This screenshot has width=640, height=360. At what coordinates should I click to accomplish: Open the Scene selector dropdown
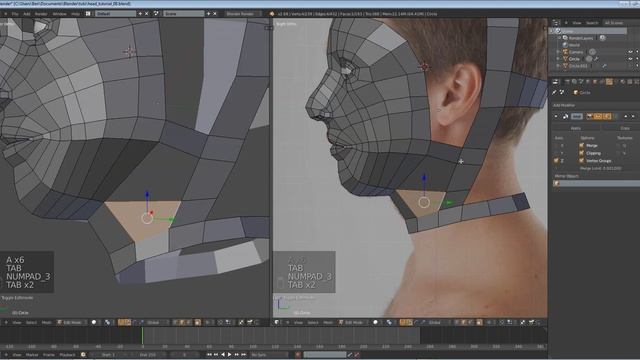click(183, 14)
